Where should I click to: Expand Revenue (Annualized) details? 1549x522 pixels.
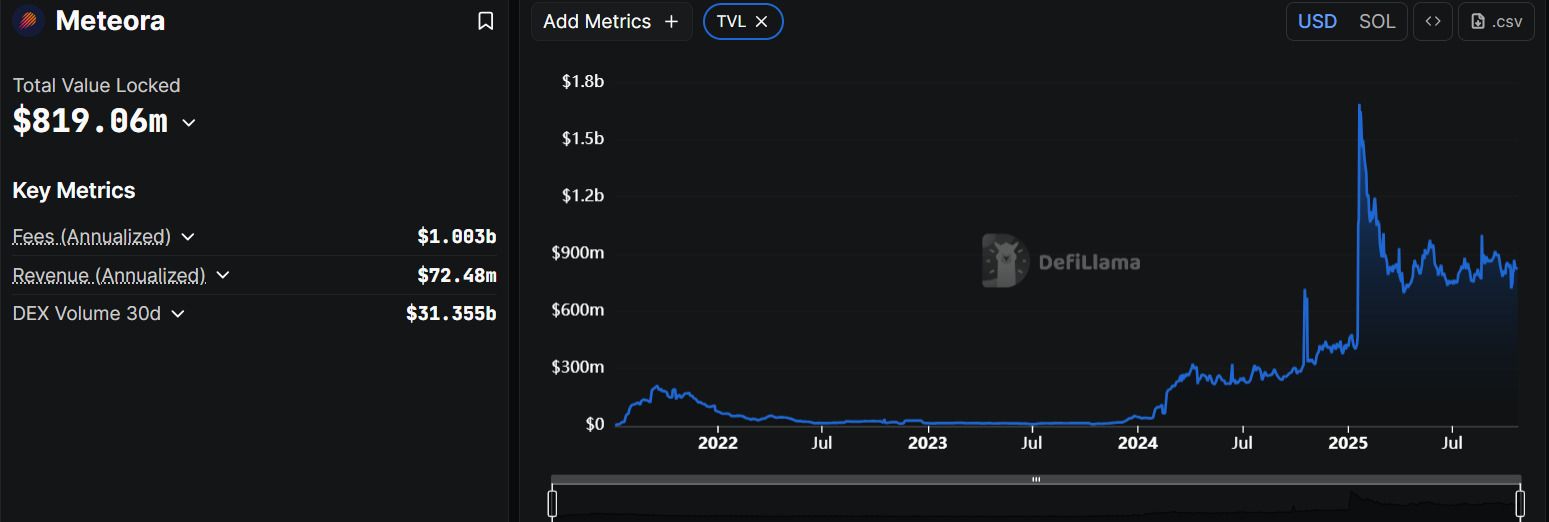(223, 275)
